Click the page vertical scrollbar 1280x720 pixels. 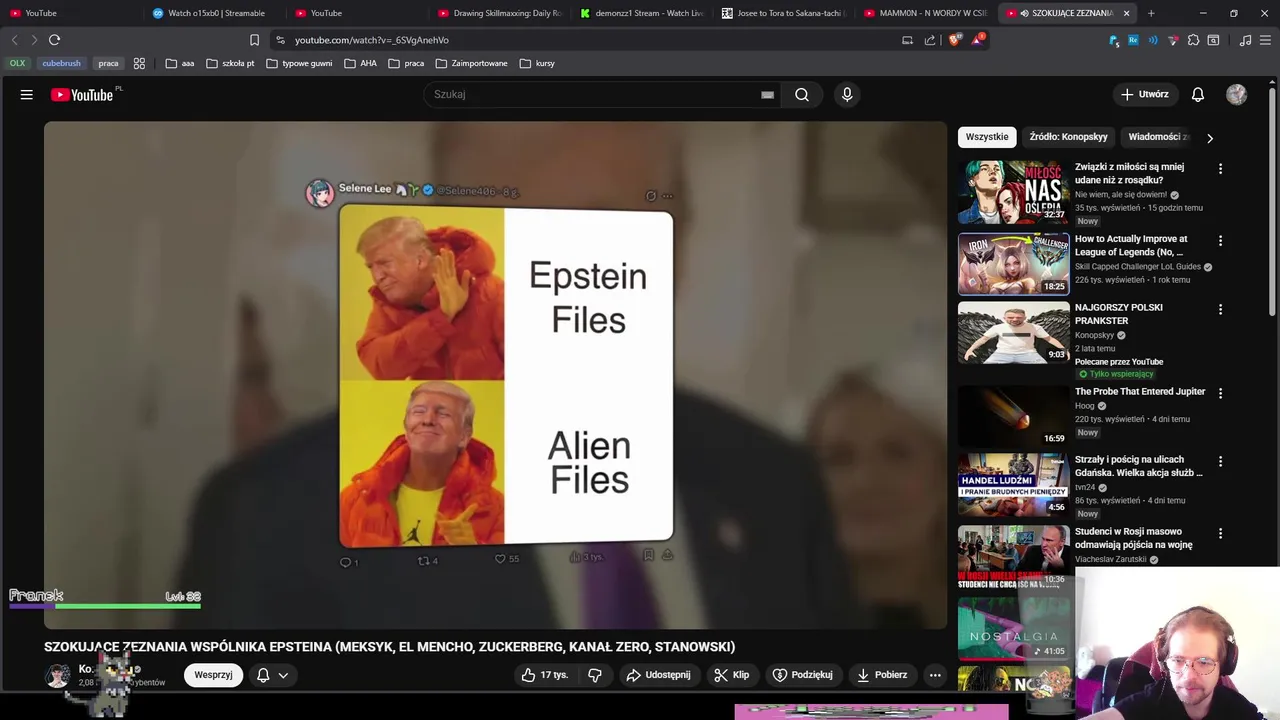(x=1273, y=200)
